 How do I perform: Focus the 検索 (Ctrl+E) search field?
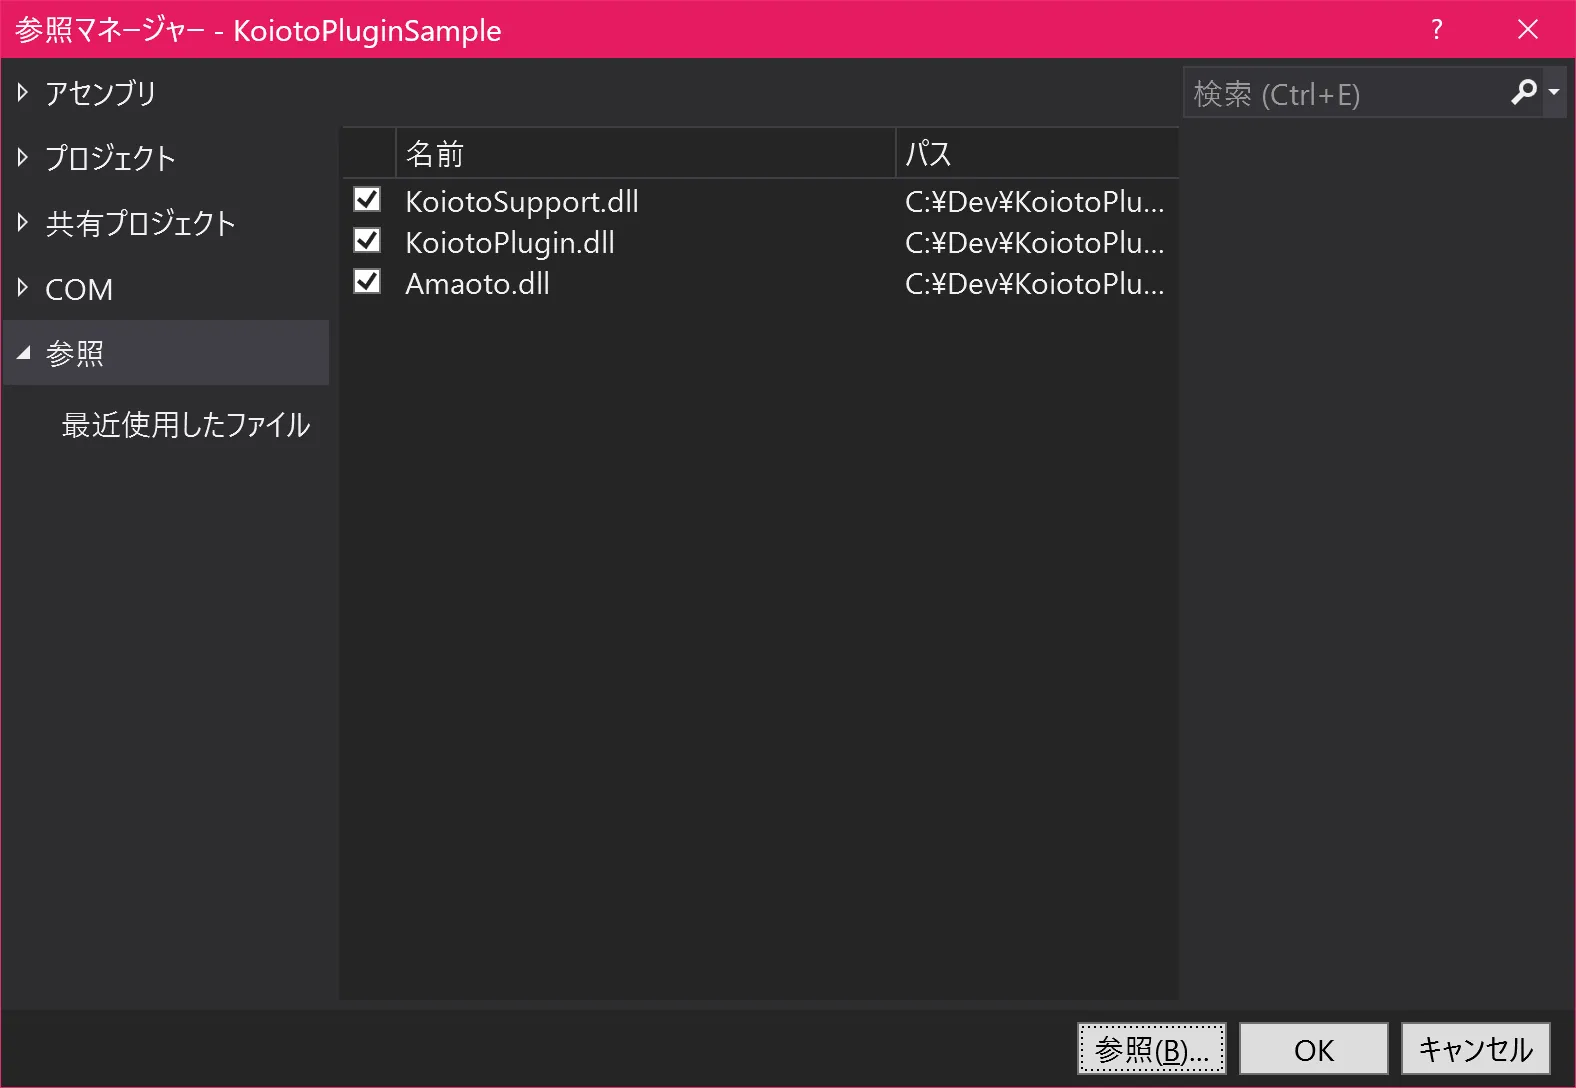point(1345,94)
